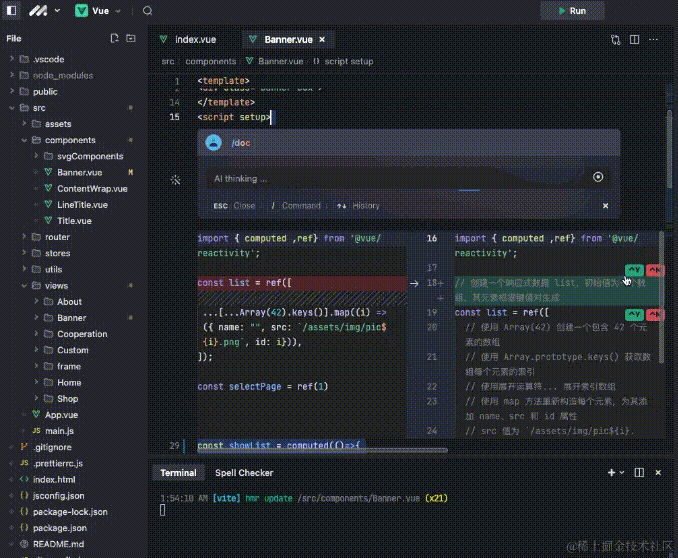Click the search magnifier icon

click(x=148, y=11)
